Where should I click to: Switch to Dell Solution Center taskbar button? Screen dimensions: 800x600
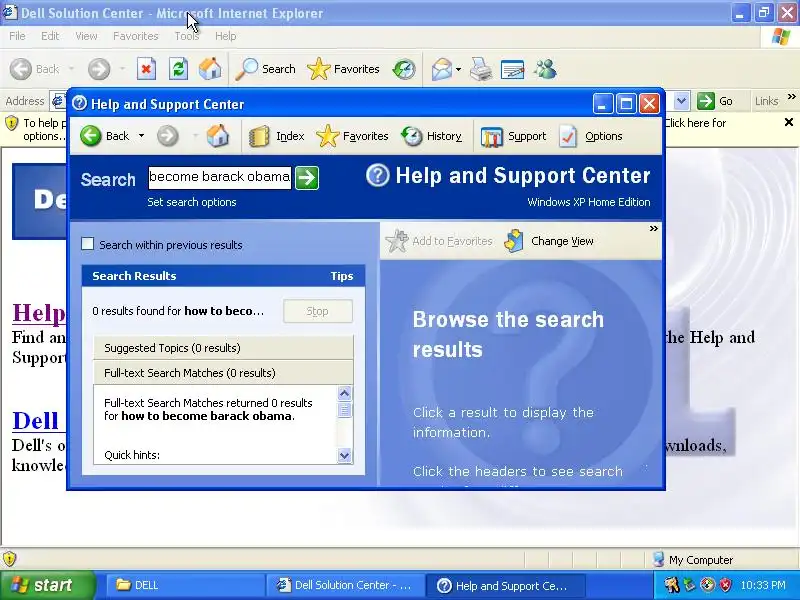coord(344,585)
